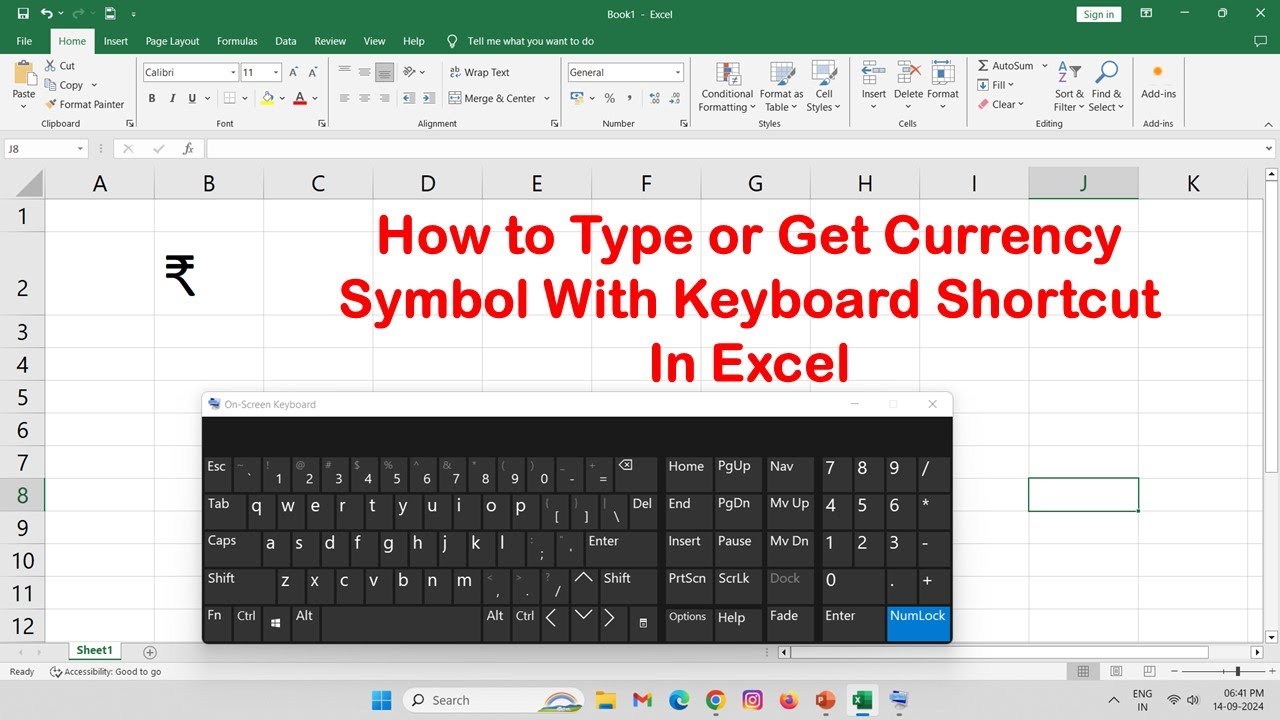This screenshot has width=1280, height=720.
Task: Click Options key on On-Screen Keyboard
Action: [688, 622]
